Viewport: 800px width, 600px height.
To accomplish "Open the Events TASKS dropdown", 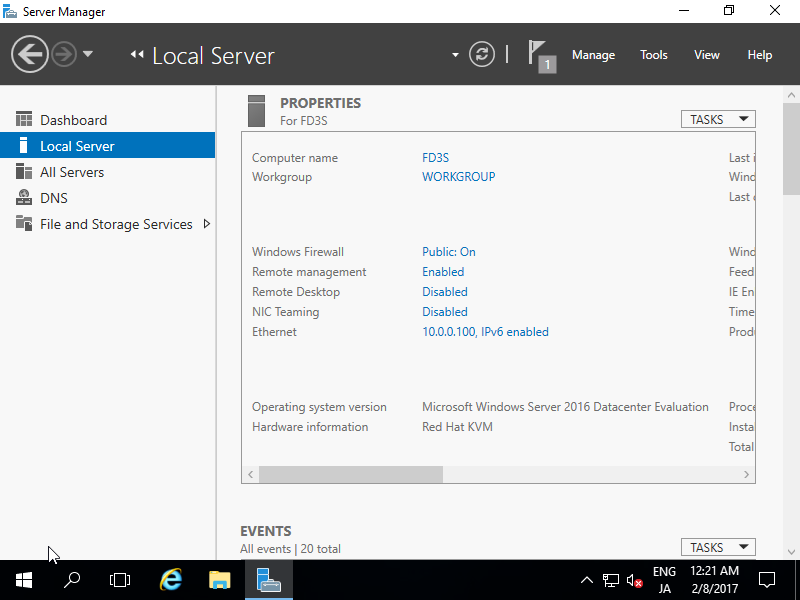I will tap(718, 547).
